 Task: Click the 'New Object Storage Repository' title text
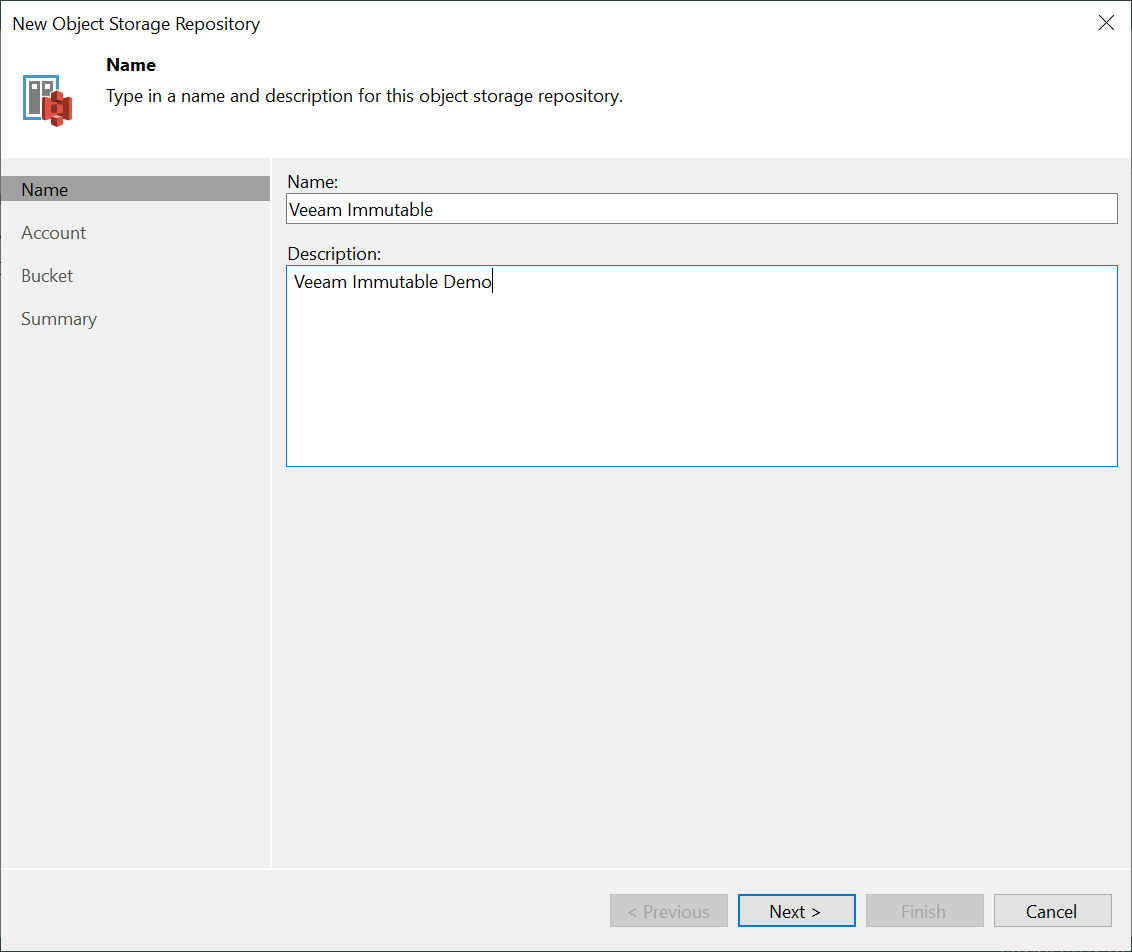(x=136, y=24)
